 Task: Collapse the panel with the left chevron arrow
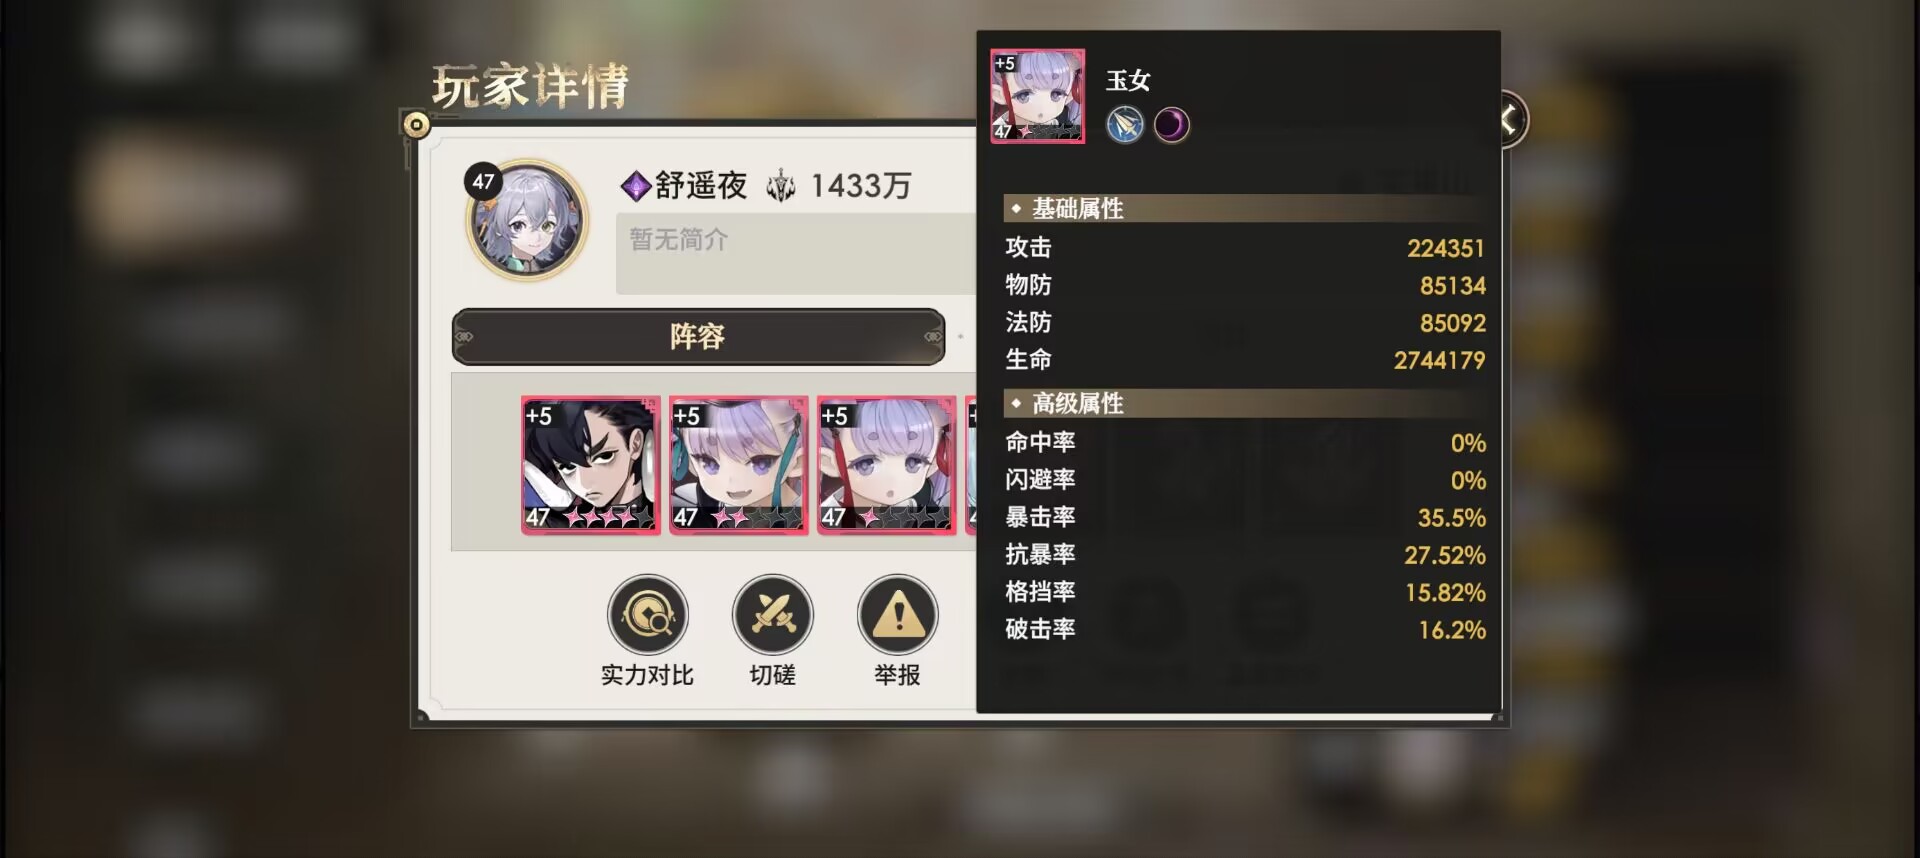pos(1510,120)
